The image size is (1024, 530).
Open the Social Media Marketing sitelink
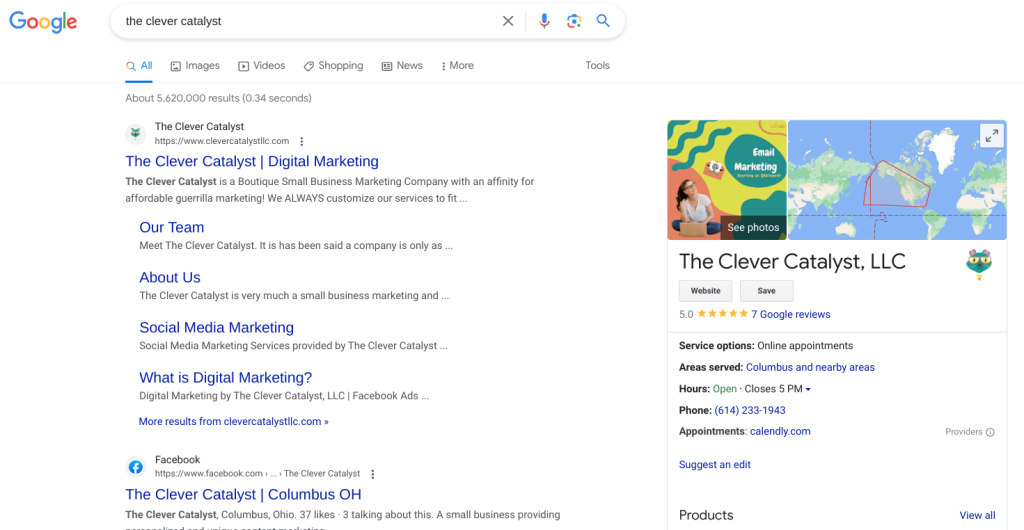(216, 327)
